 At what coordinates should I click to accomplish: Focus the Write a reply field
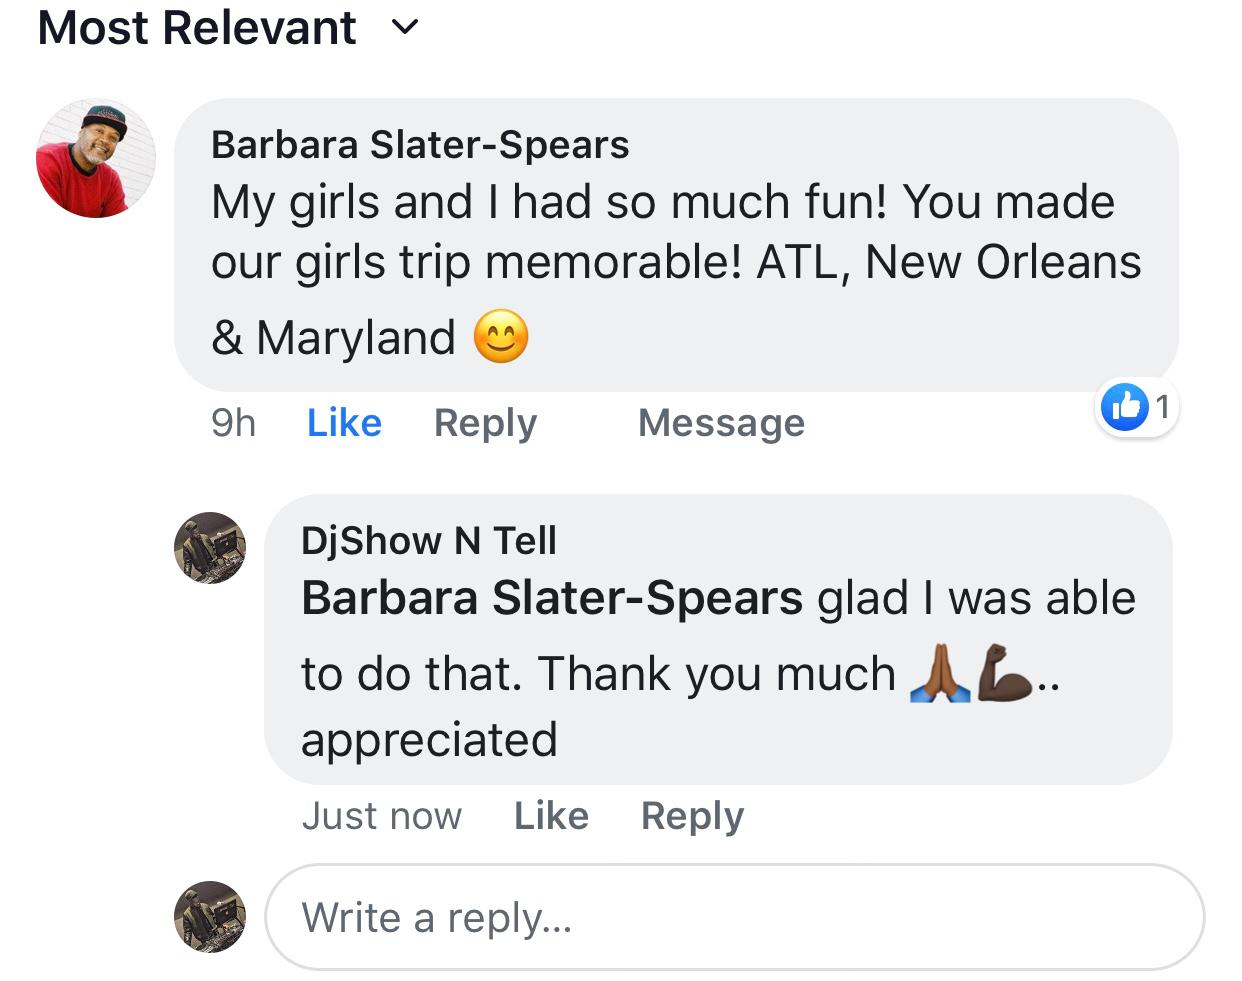[734, 917]
